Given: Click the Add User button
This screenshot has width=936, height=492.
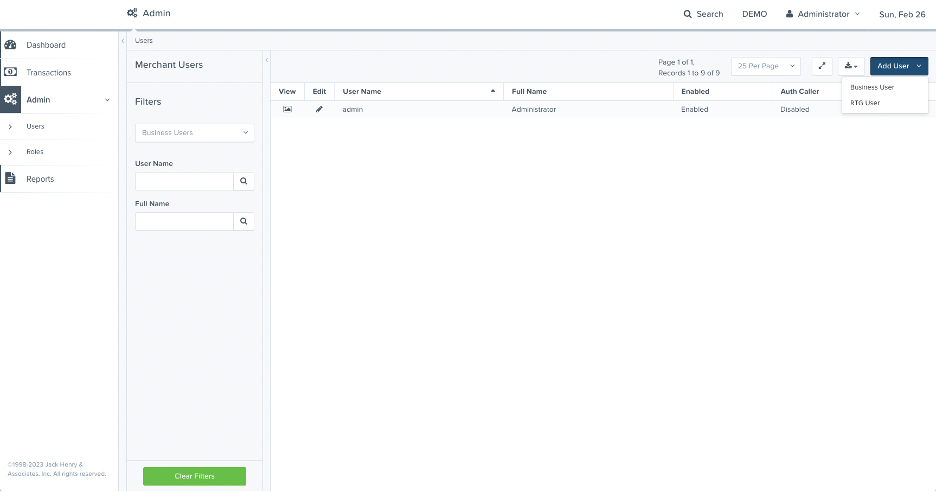Looking at the screenshot, I should (x=898, y=66).
